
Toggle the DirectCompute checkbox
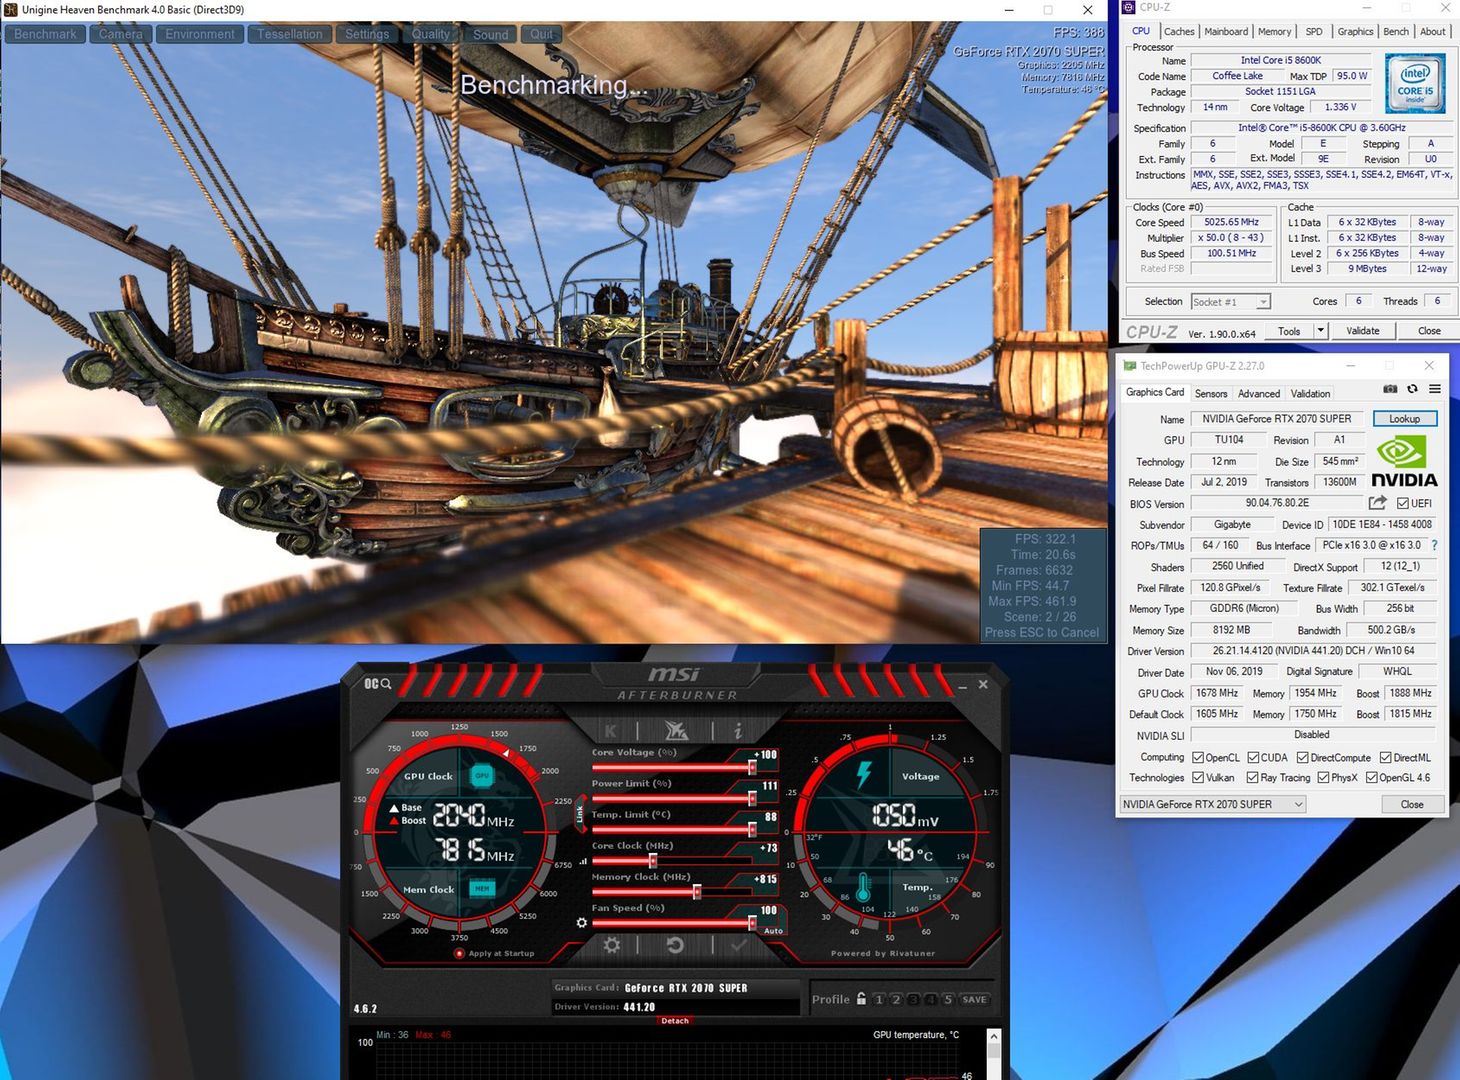point(1303,757)
